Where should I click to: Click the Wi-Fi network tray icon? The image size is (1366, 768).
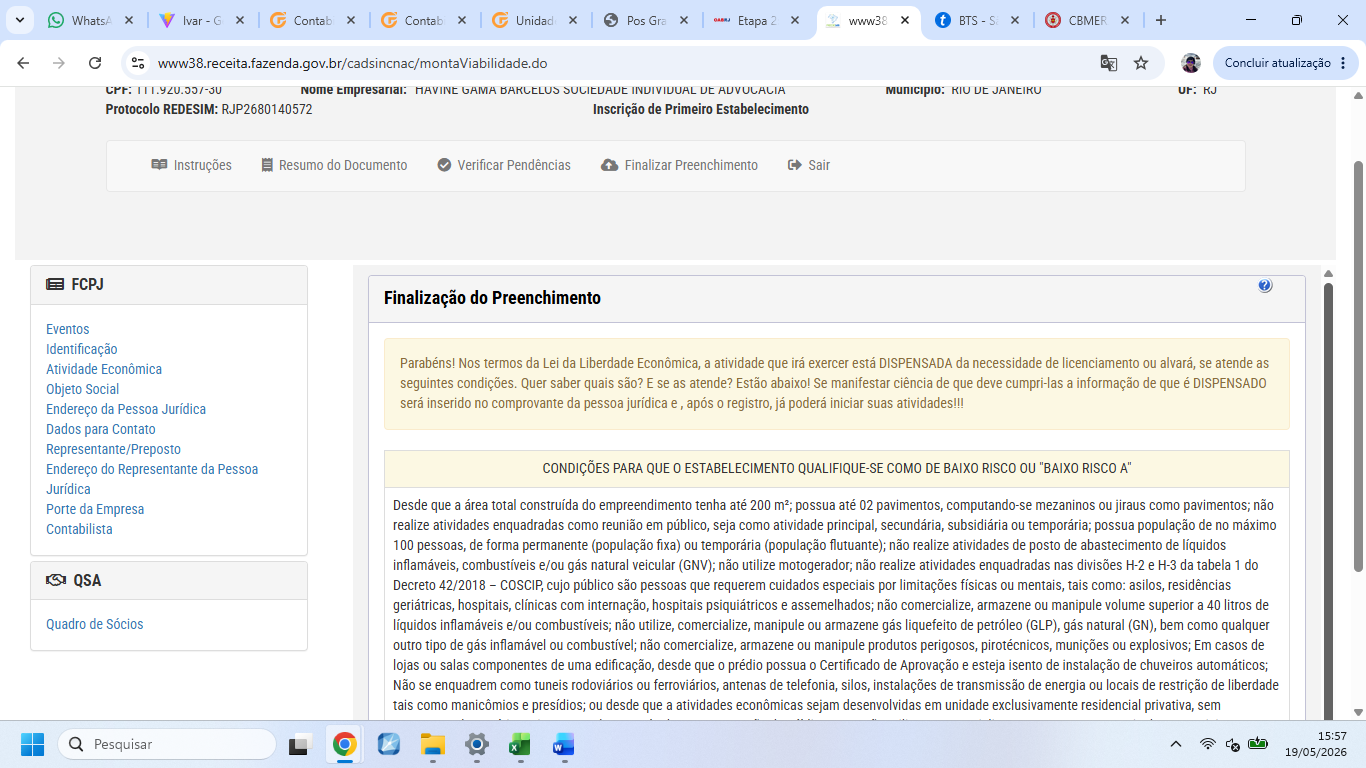pos(1208,744)
